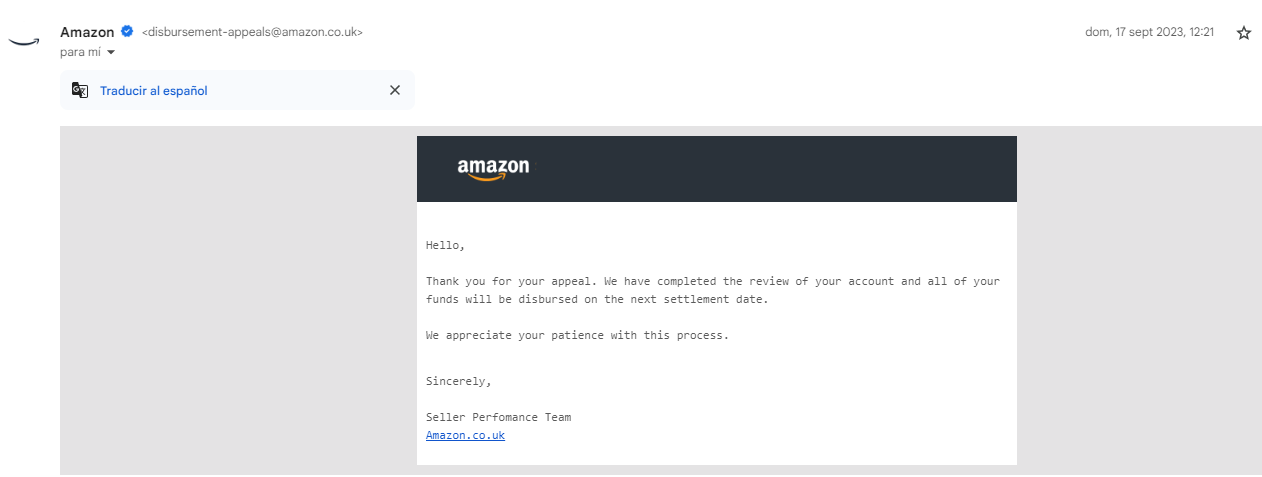The height and width of the screenshot is (477, 1262).
Task: Star this Amazon email
Action: pyautogui.click(x=1243, y=33)
